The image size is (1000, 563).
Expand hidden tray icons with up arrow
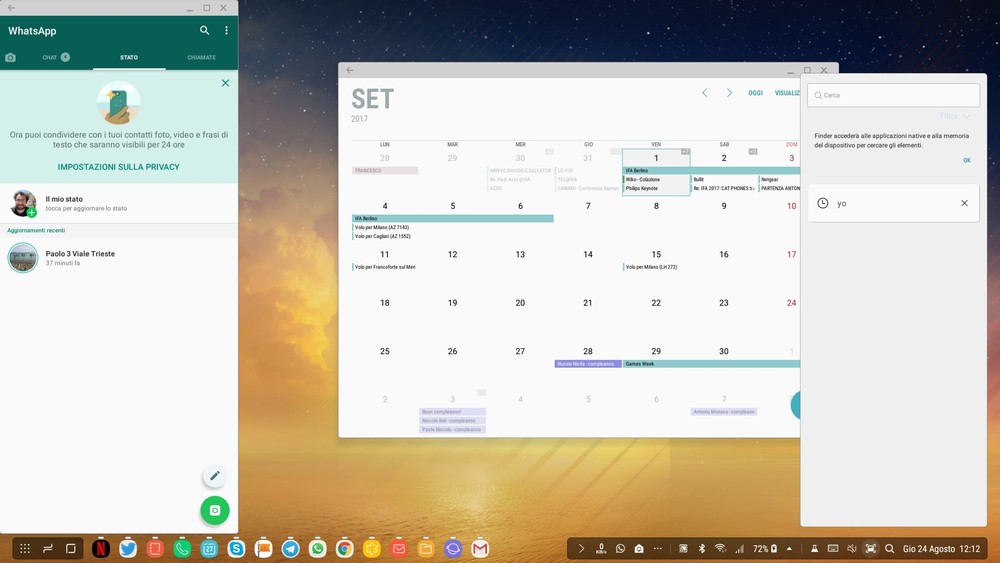coord(789,549)
